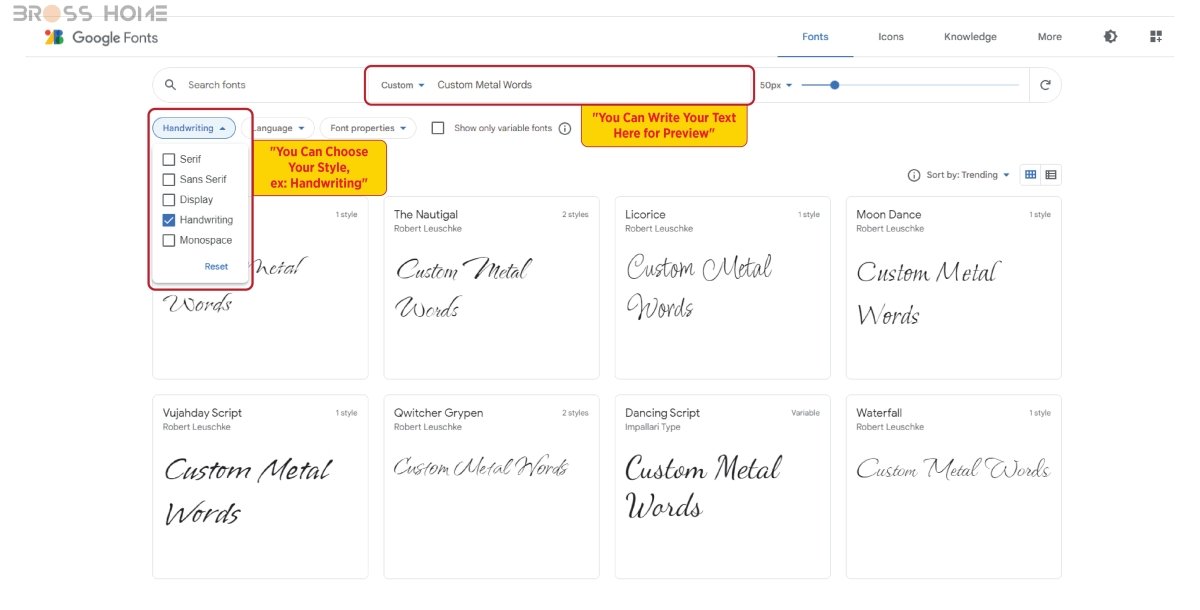Toggle the dark theme icon
1200x610 pixels.
coord(1110,37)
